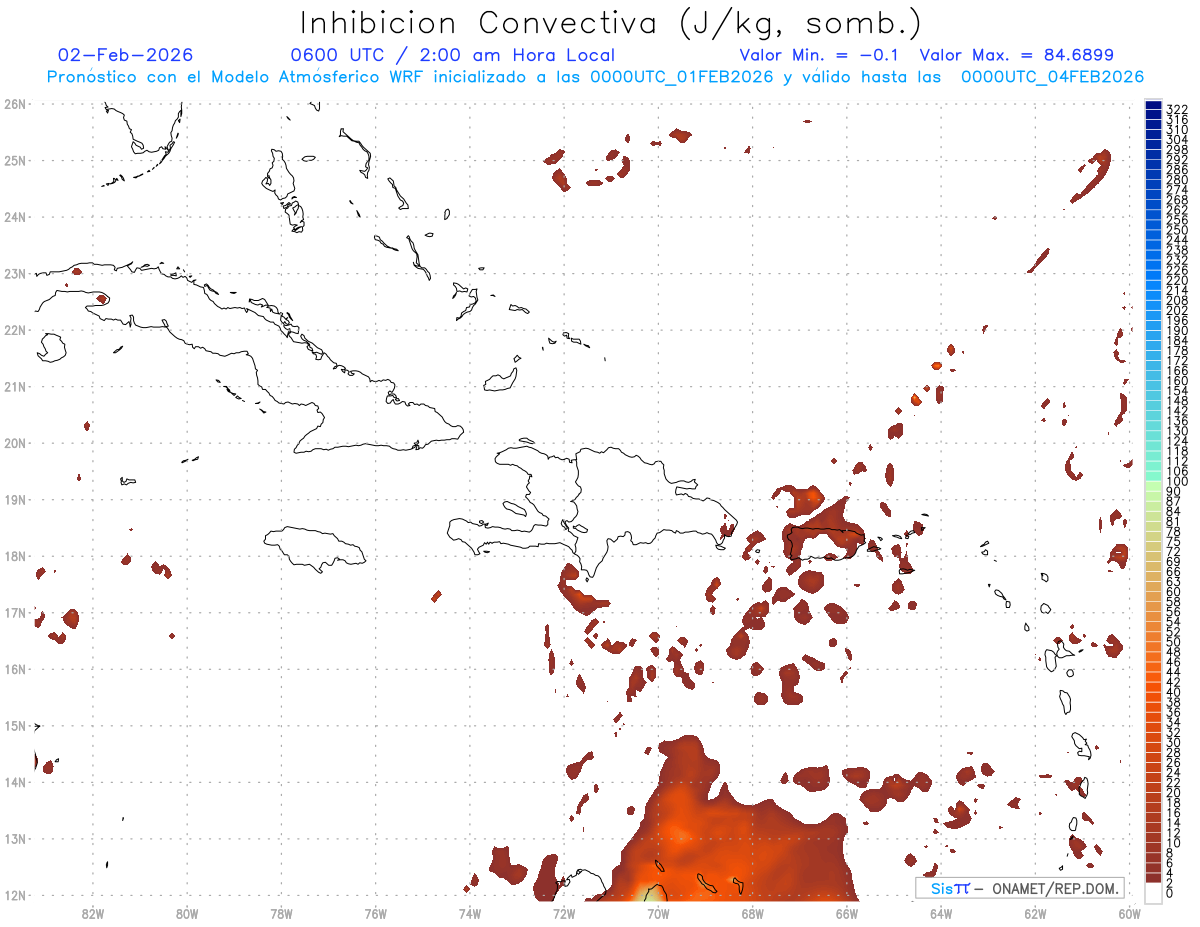Screen dimensions: 1200x927
Task: Click the '14N' latitude label
Action: [15, 782]
